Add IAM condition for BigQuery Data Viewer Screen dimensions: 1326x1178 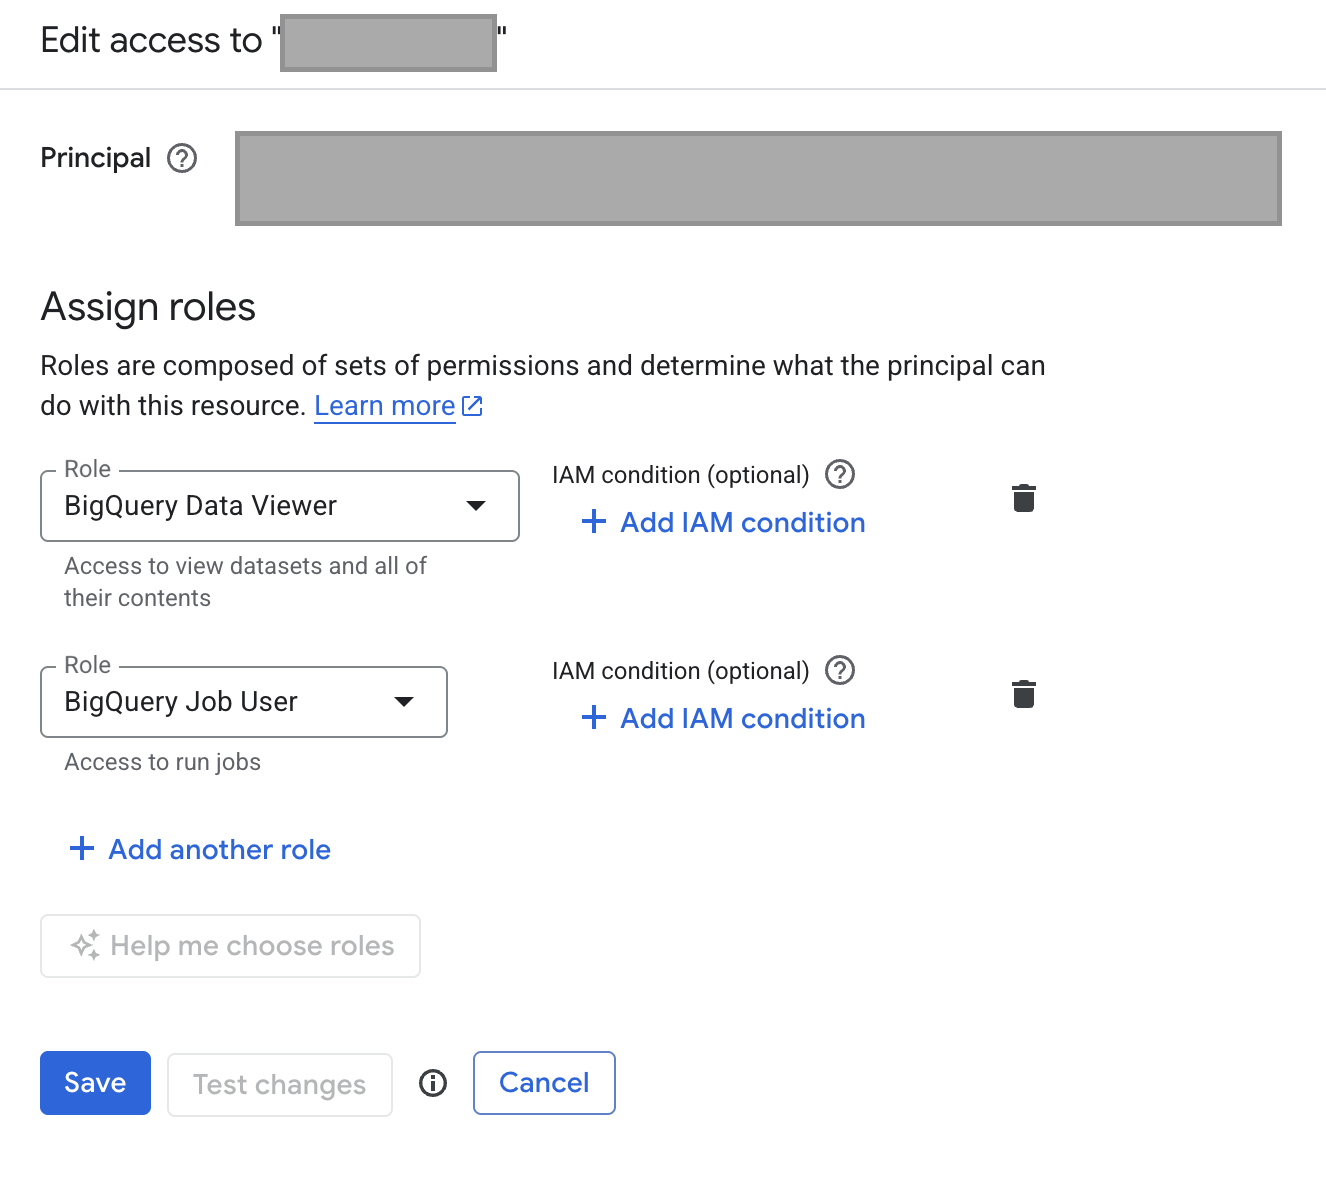(723, 522)
